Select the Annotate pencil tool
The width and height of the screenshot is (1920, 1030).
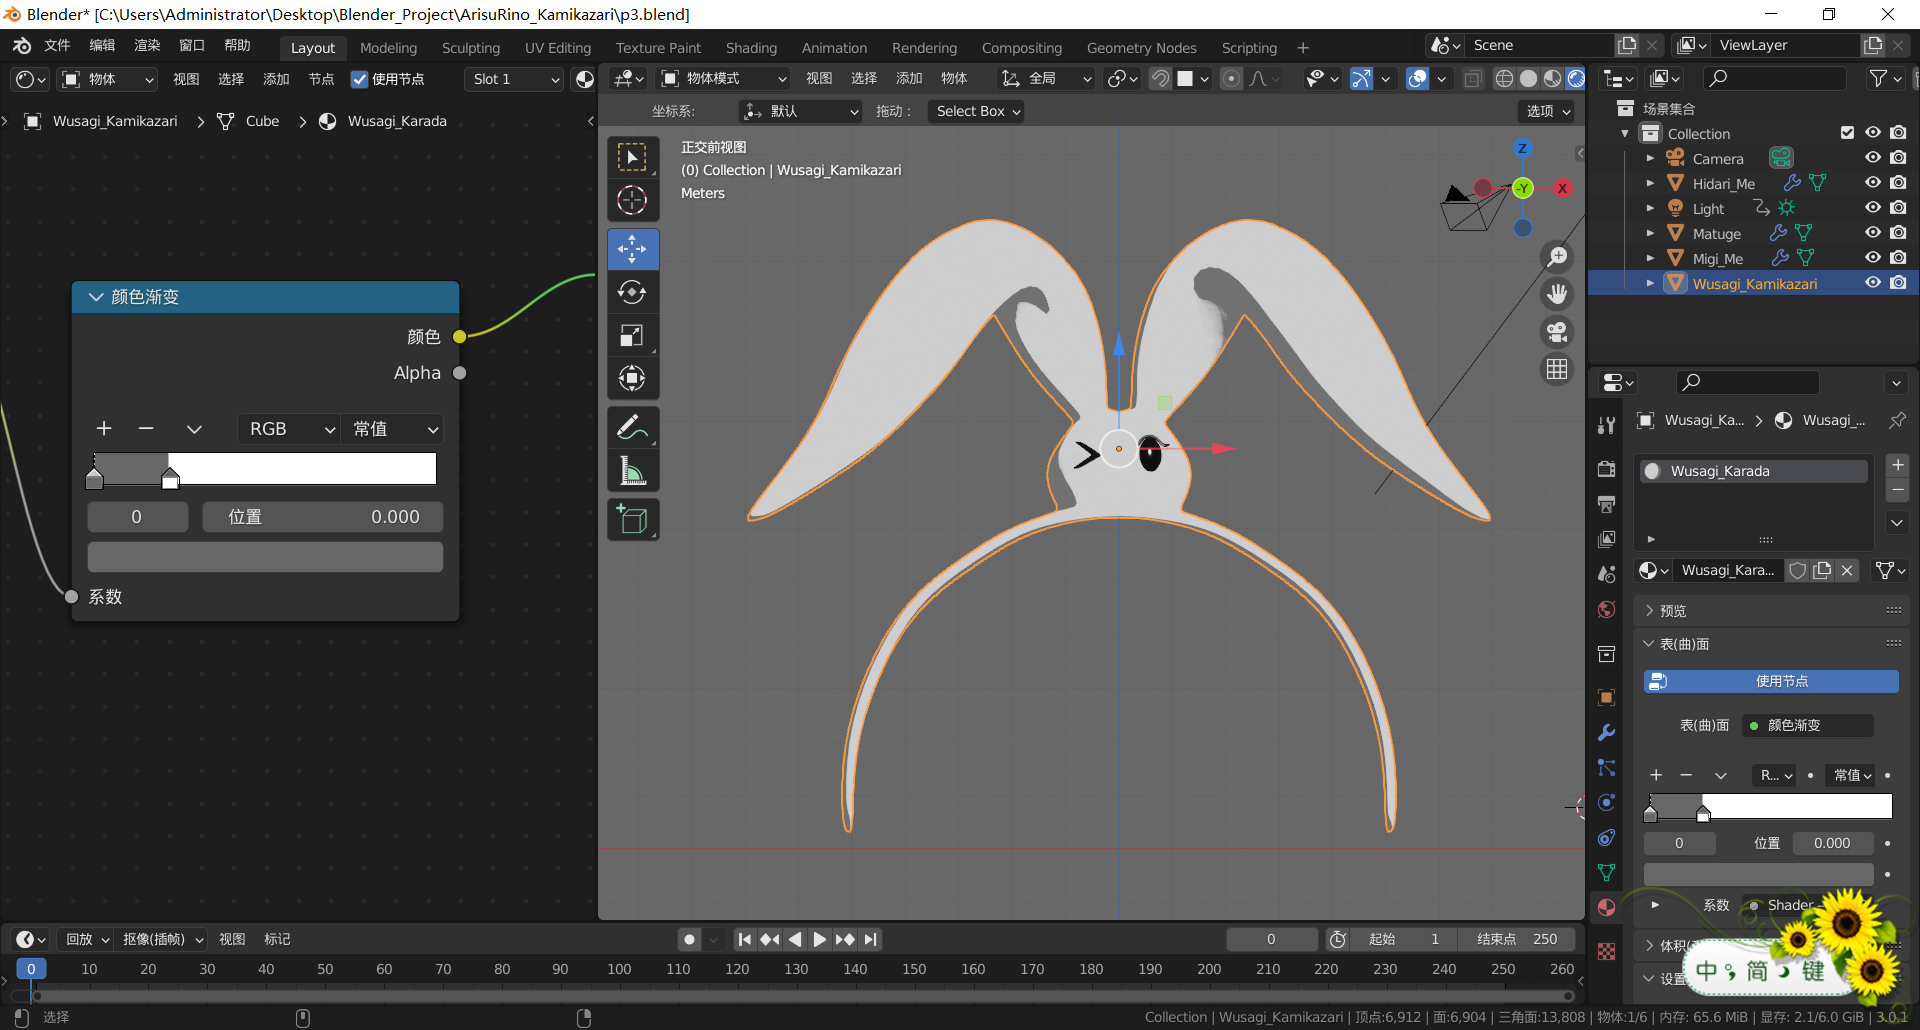632,428
